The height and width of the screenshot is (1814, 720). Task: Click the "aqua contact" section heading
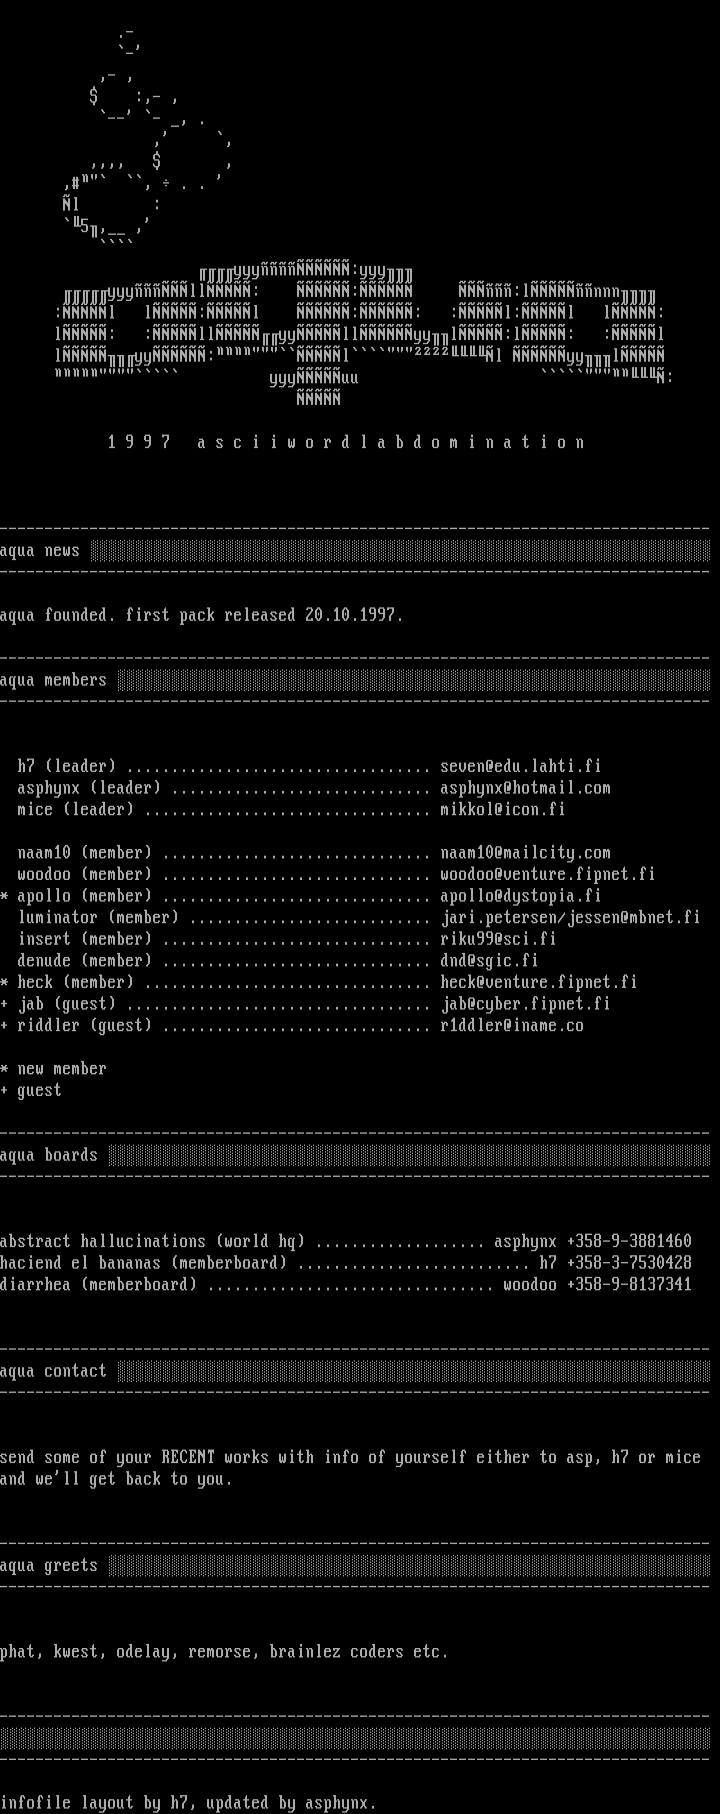coord(53,1372)
